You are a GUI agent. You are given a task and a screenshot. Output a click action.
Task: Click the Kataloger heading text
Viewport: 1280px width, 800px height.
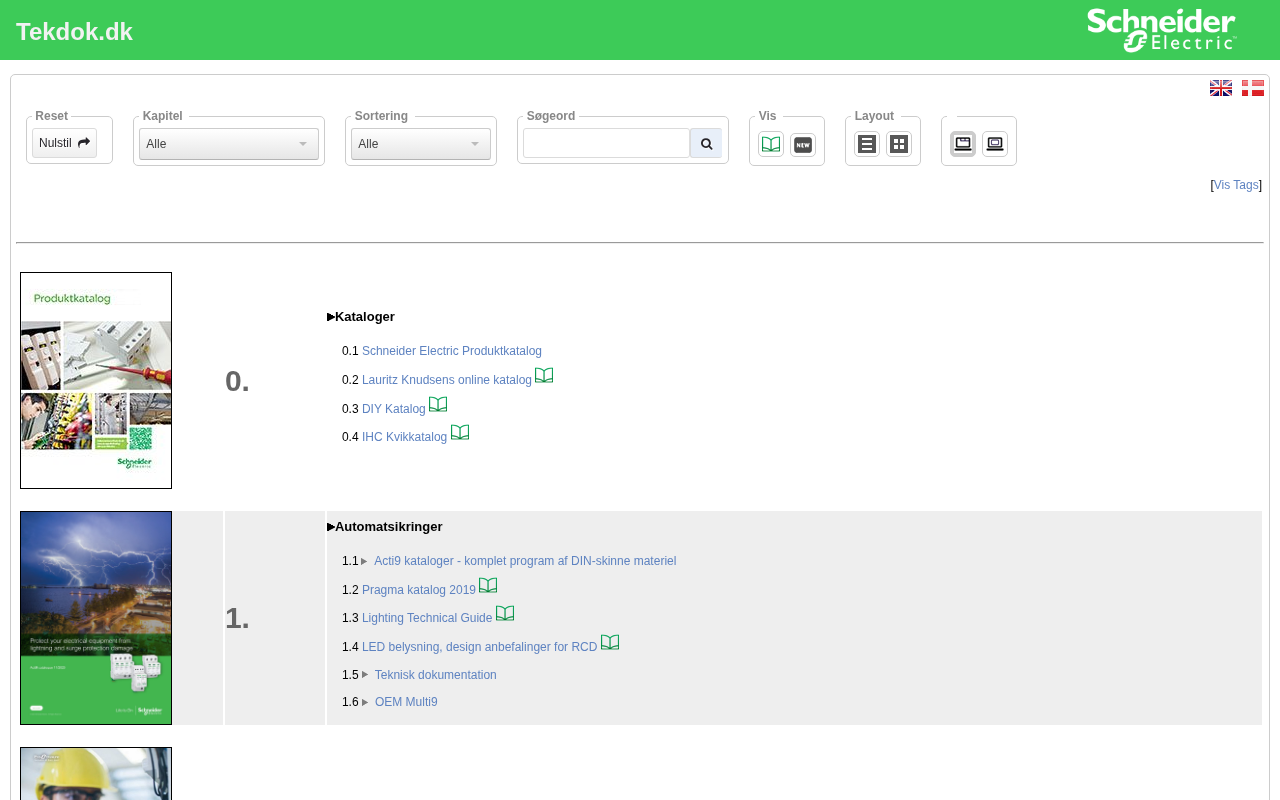[x=365, y=317]
